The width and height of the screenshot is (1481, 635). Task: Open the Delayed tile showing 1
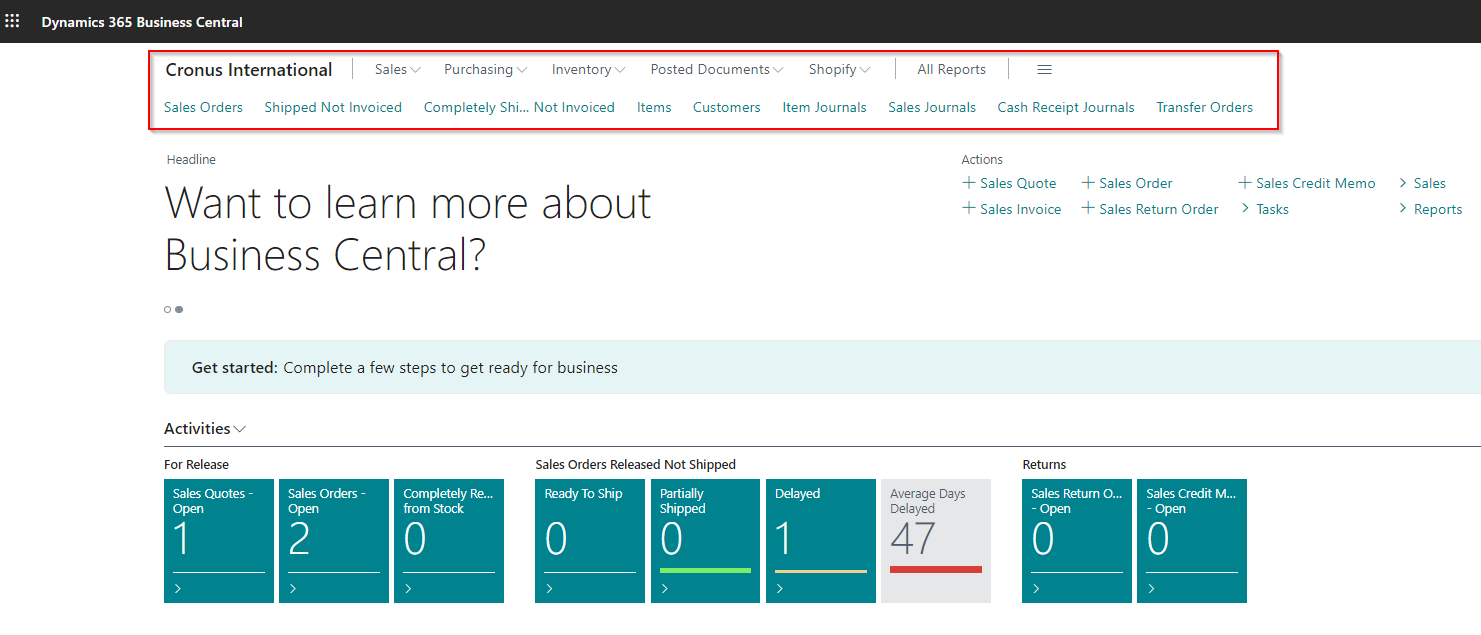(x=821, y=541)
